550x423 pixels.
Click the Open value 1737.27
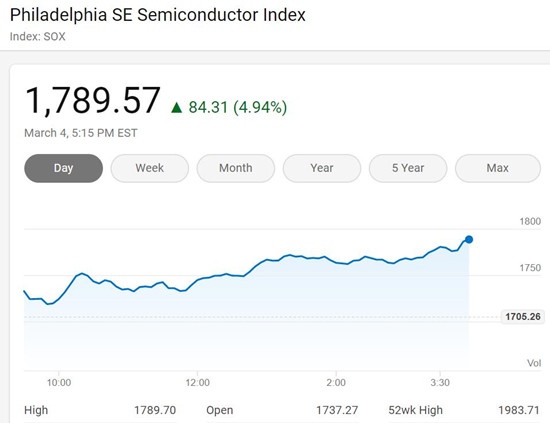click(337, 410)
